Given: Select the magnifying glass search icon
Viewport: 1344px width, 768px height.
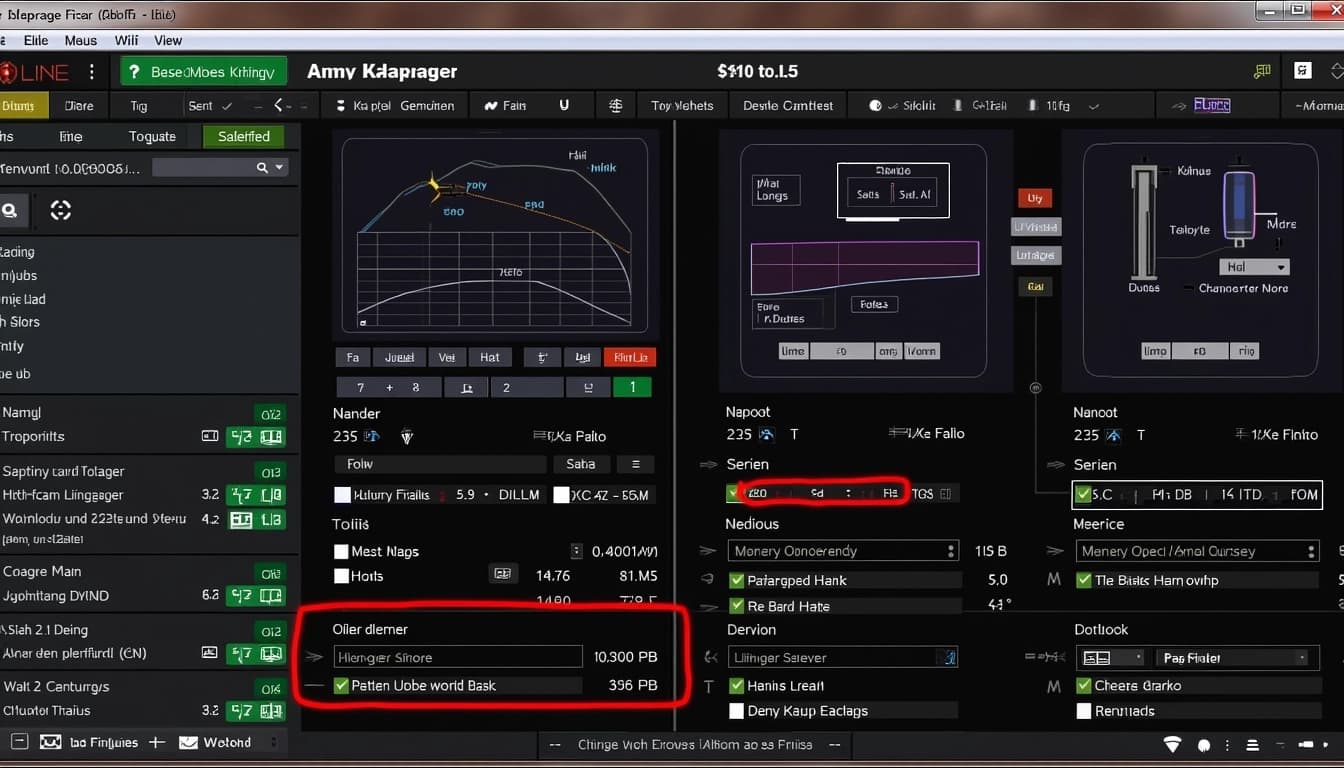Looking at the screenshot, I should pyautogui.click(x=12, y=210).
